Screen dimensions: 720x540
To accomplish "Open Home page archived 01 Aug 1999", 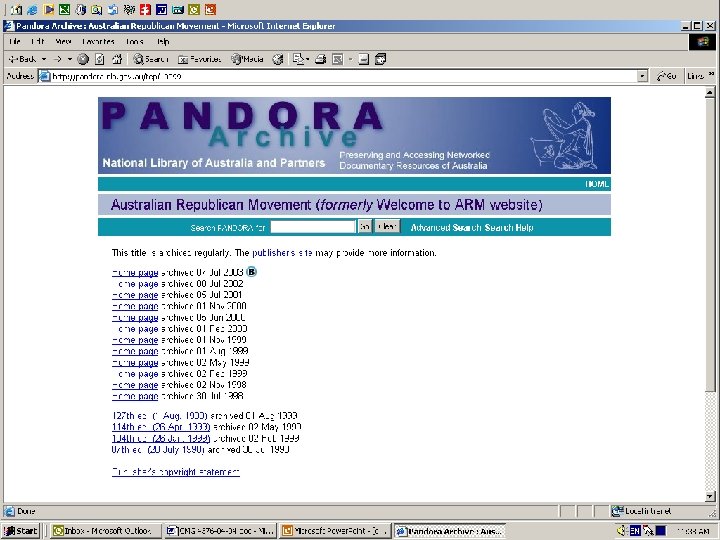I will click(135, 352).
